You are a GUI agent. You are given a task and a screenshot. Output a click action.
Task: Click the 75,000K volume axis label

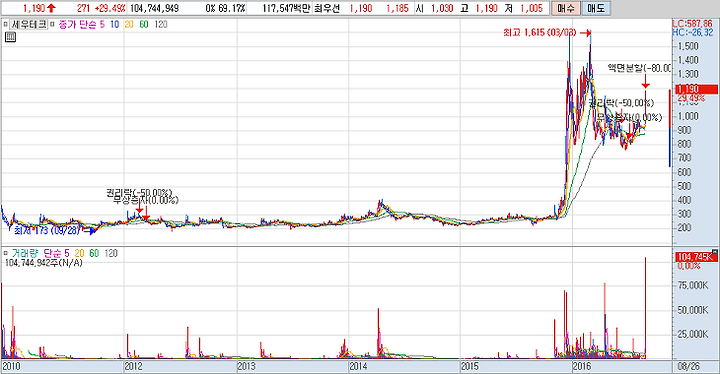pos(692,285)
